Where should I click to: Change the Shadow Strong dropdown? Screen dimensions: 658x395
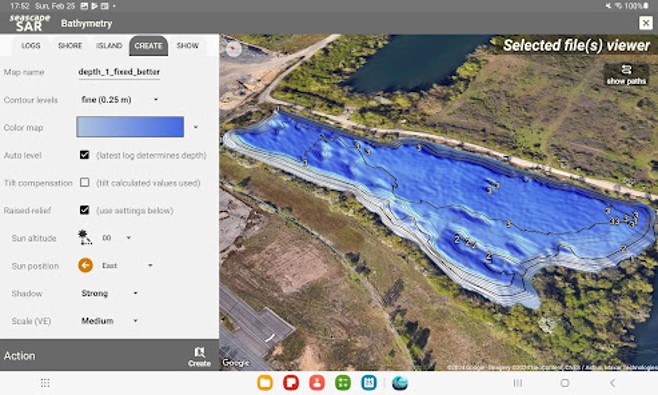[110, 293]
